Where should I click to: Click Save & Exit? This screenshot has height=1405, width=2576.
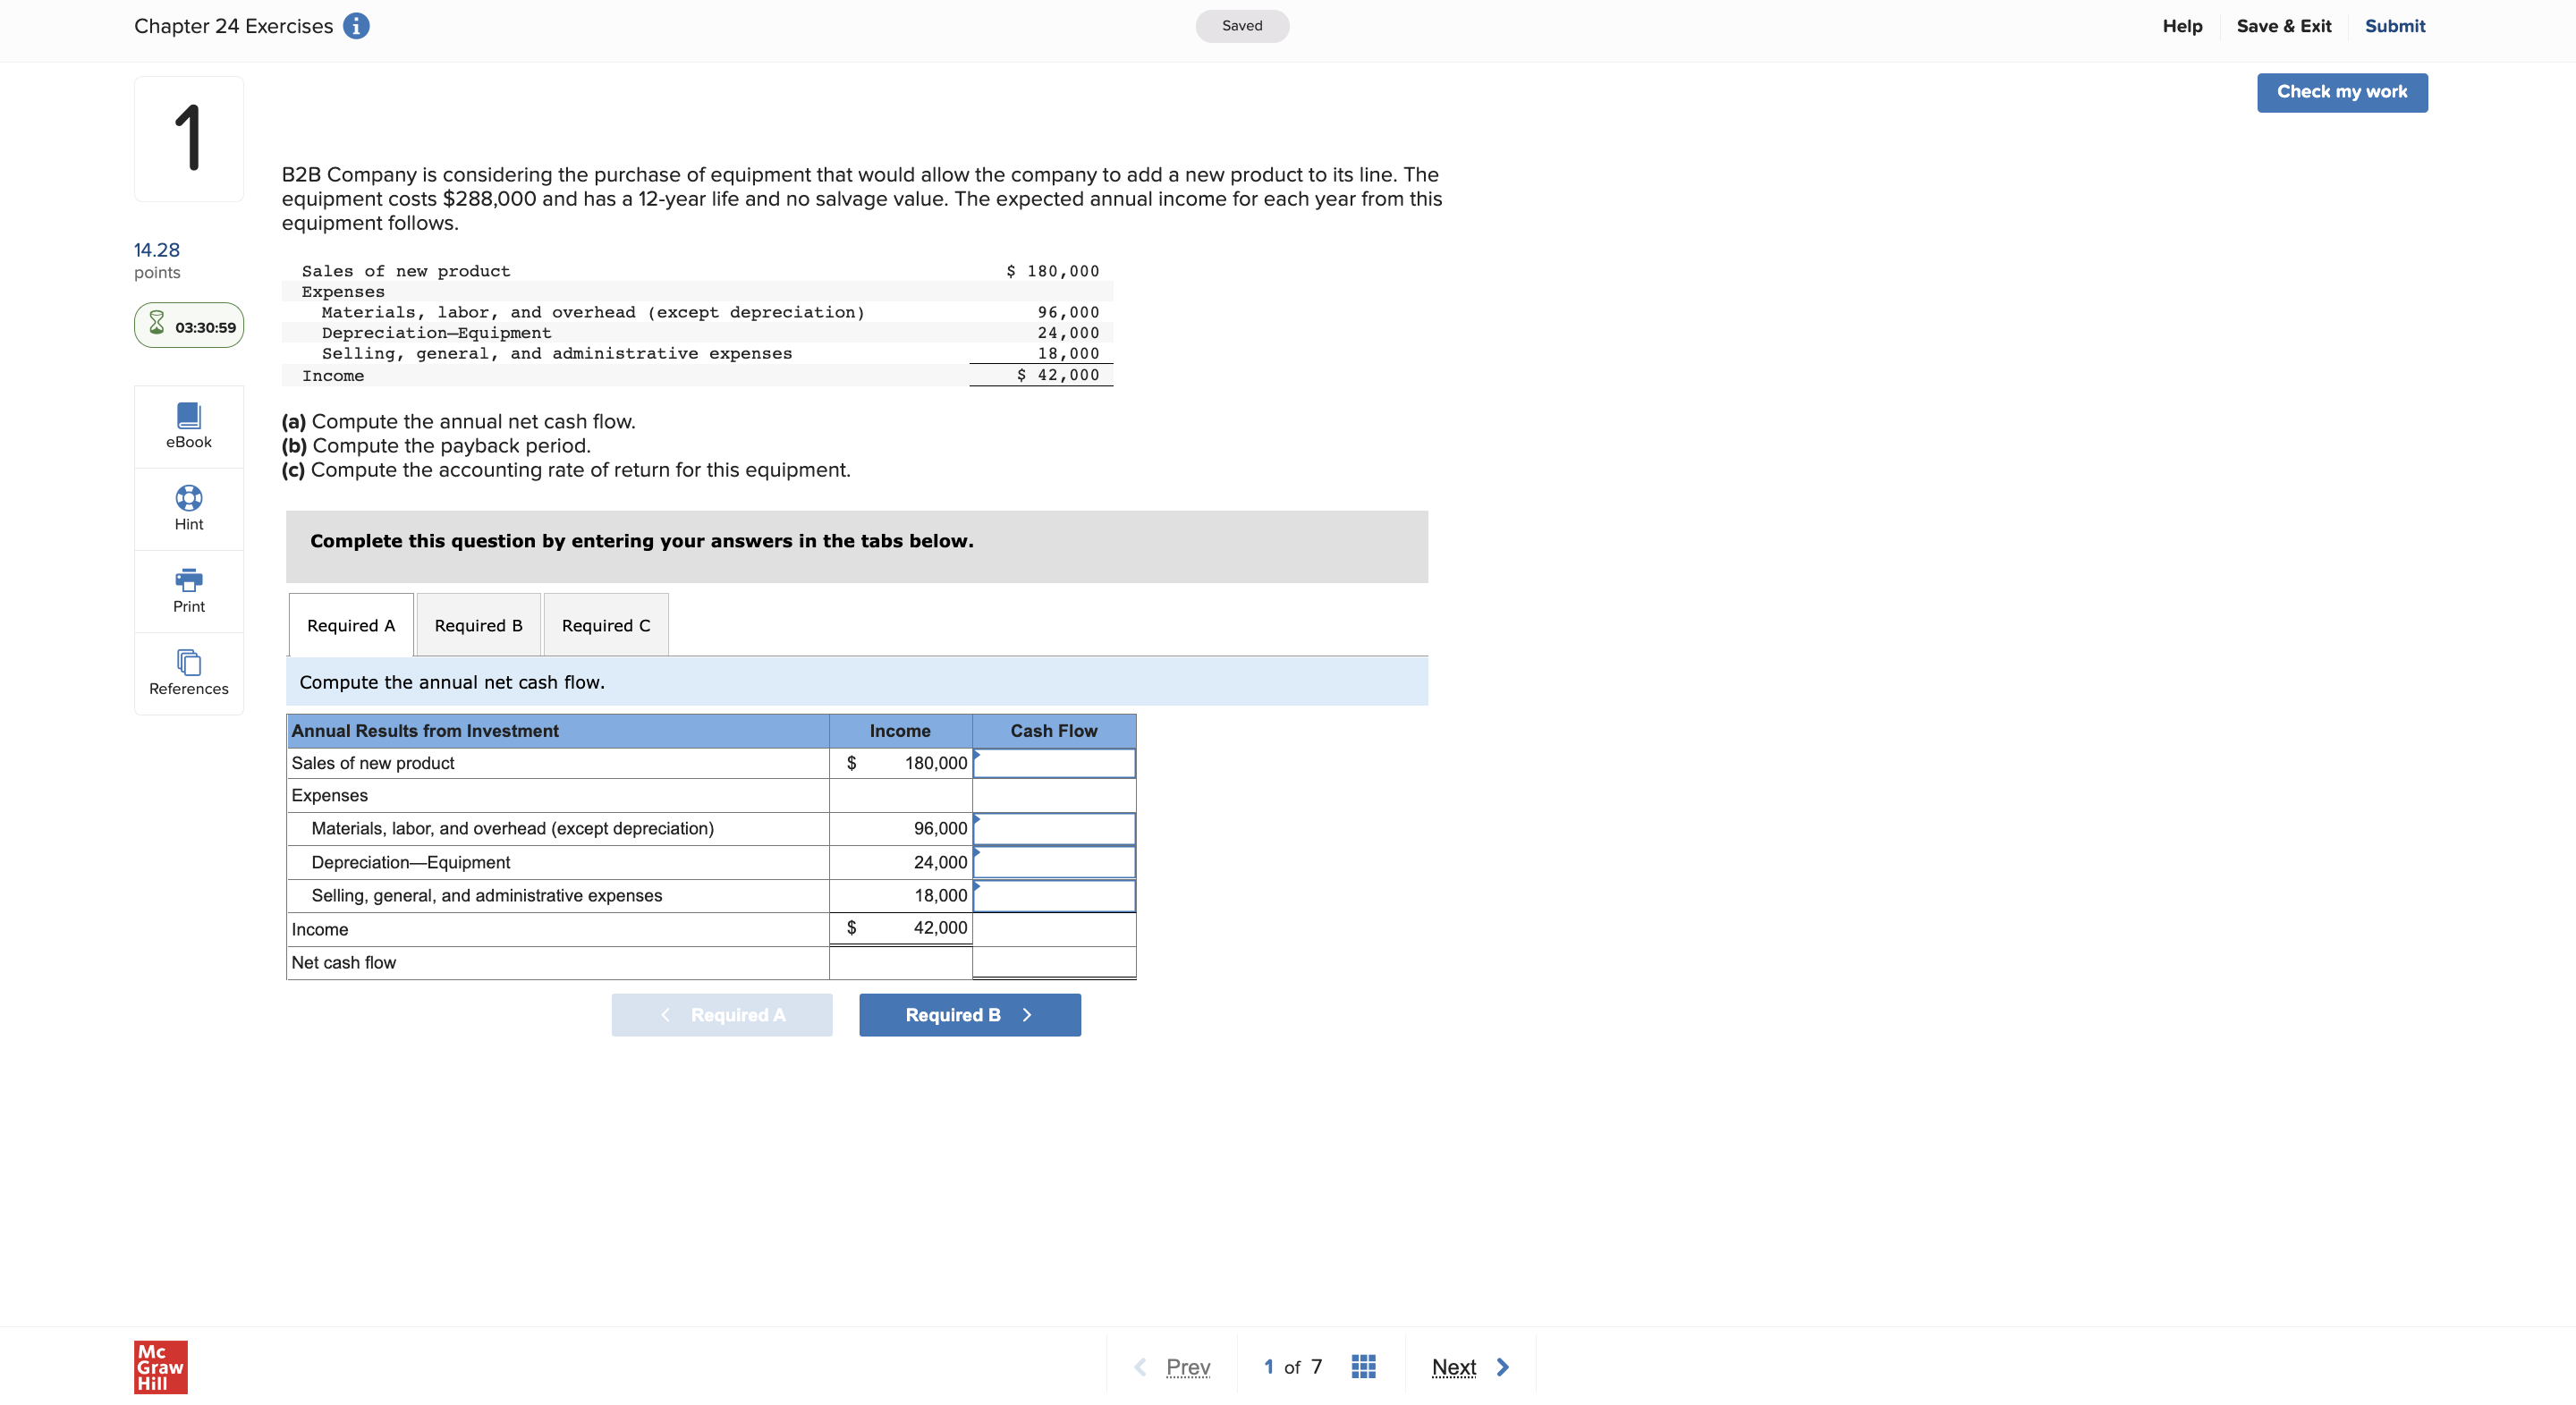point(2283,26)
